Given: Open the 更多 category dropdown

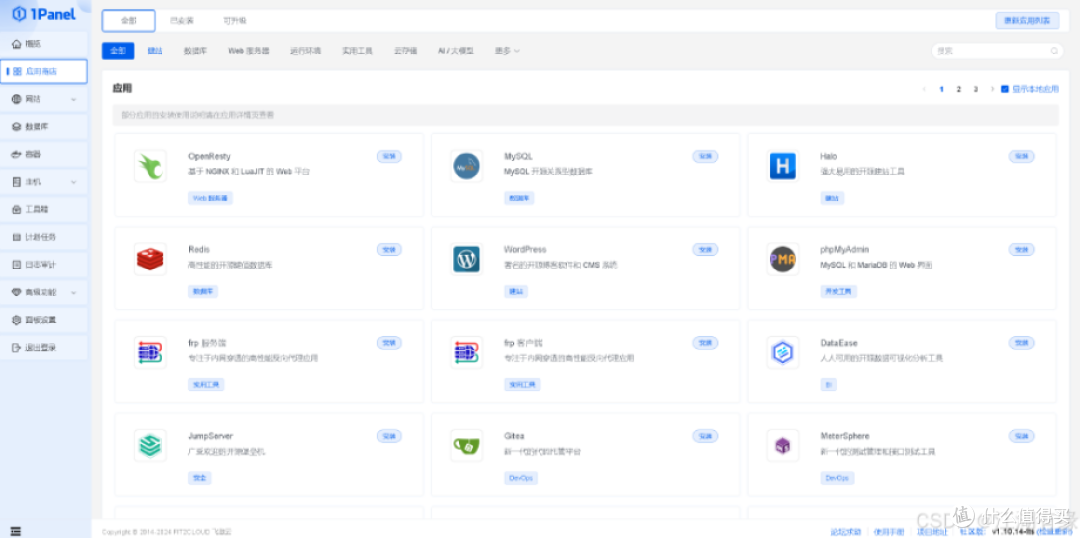Looking at the screenshot, I should pos(506,51).
